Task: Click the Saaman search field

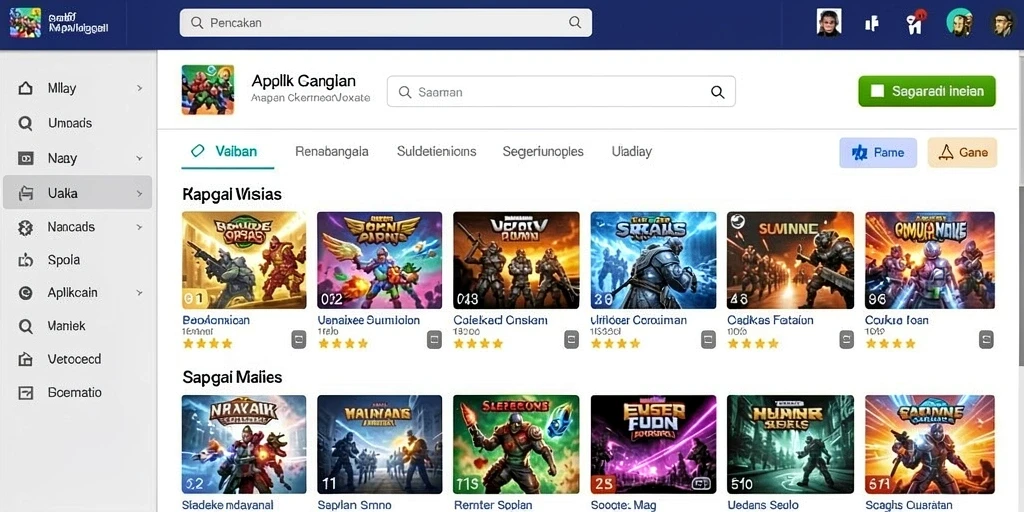Action: (561, 91)
